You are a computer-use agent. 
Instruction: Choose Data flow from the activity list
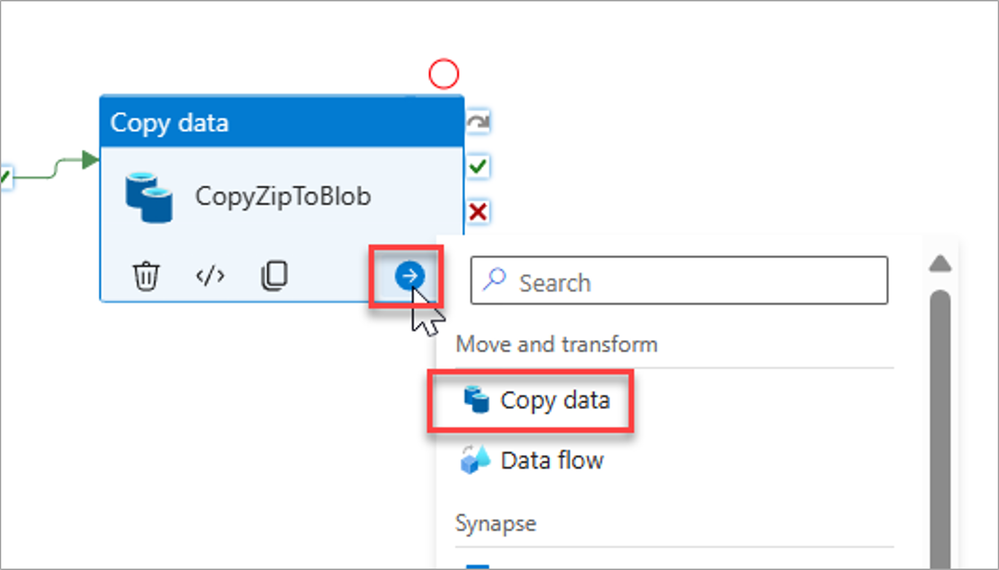pyautogui.click(x=551, y=461)
